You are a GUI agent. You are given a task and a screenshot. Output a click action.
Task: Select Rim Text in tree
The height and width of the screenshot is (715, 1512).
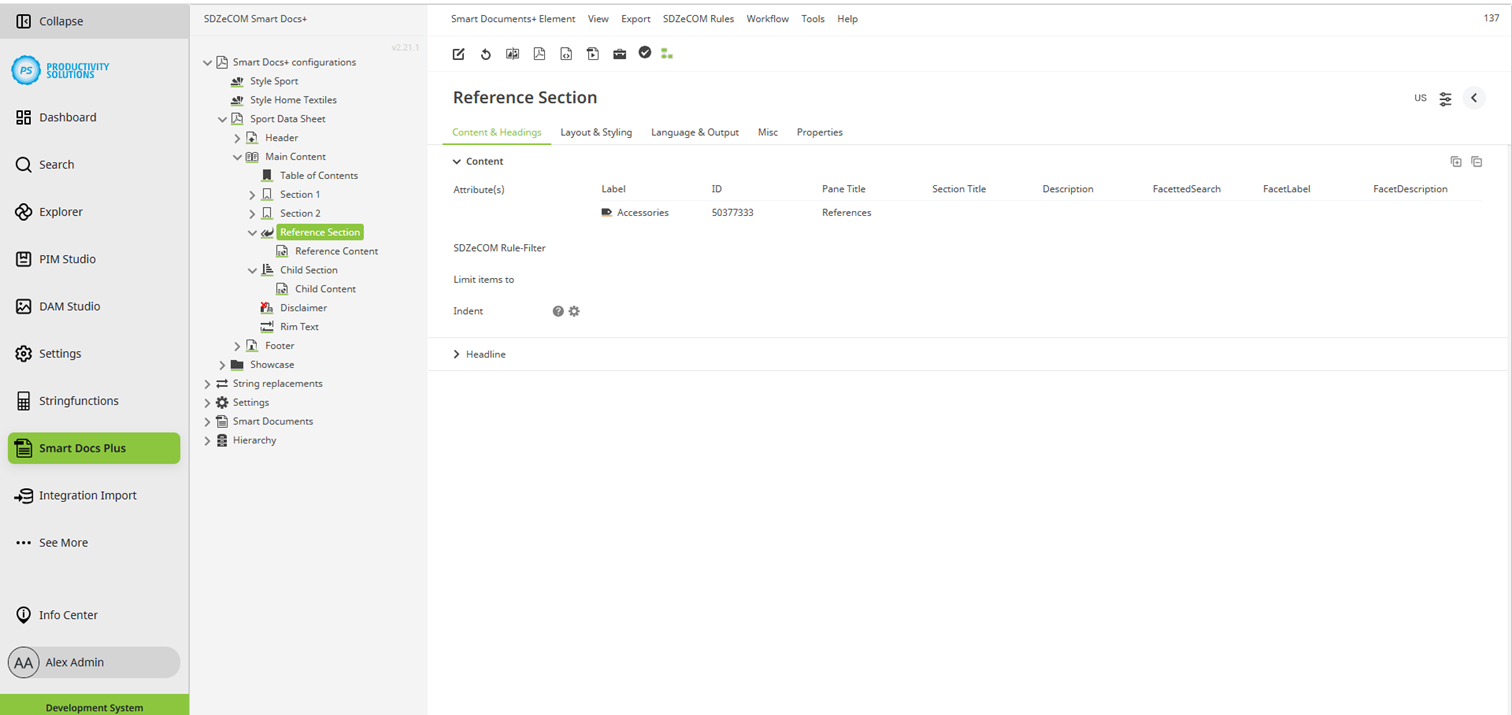pos(299,327)
